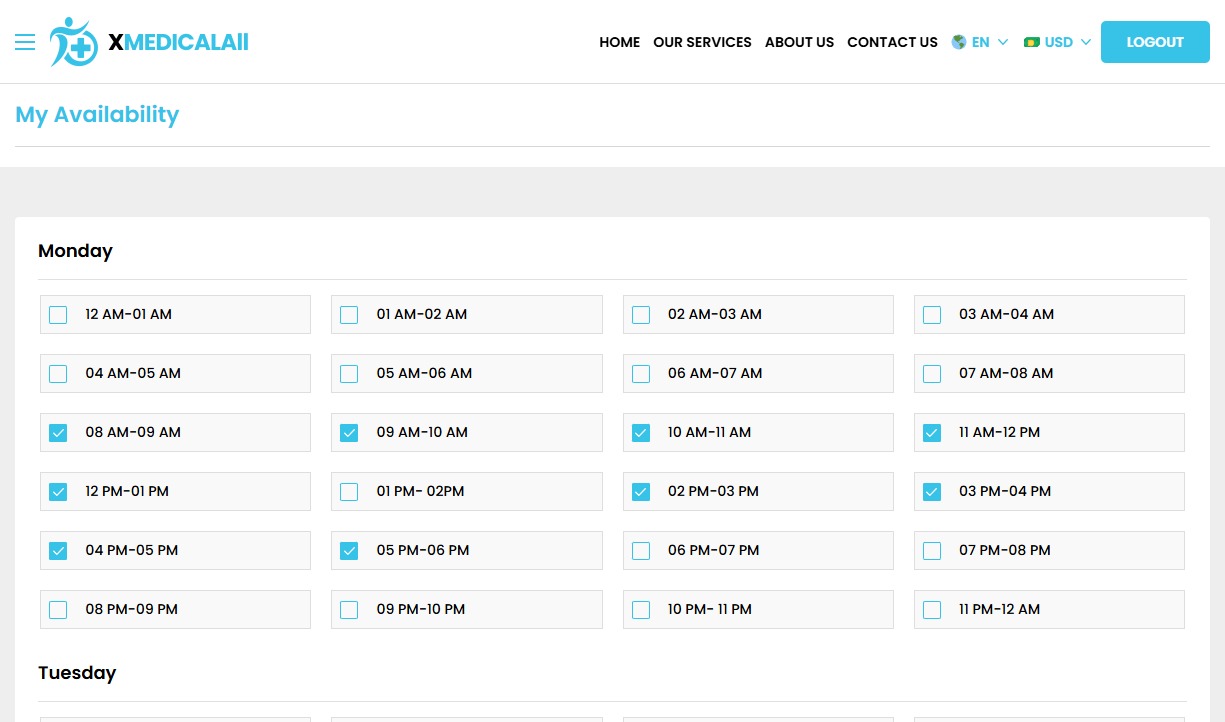Enable the 06 PM-07 PM availability
1225x722 pixels.
(x=640, y=550)
